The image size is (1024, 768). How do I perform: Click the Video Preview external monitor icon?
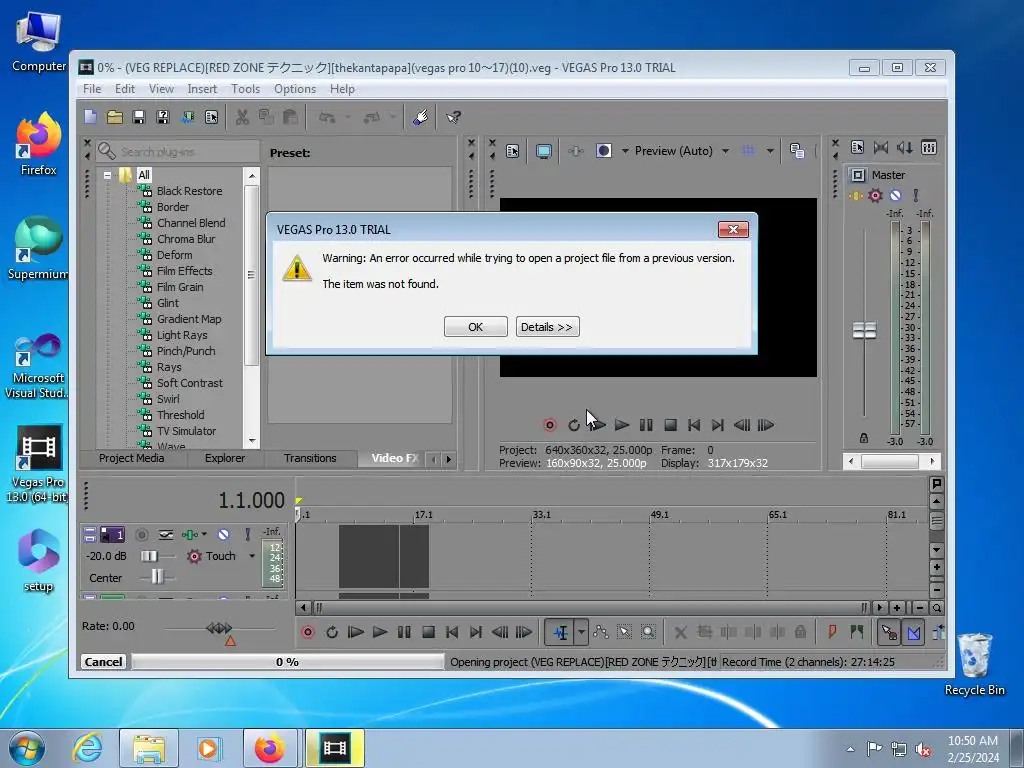click(x=543, y=151)
